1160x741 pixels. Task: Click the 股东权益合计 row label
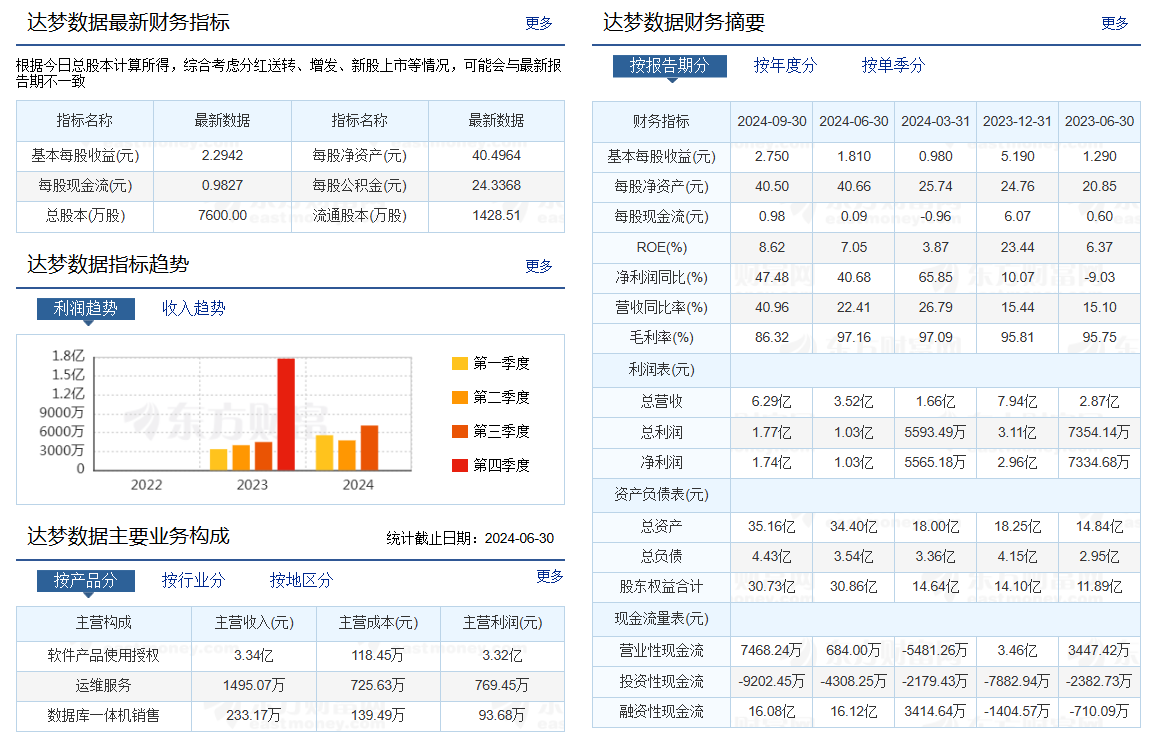(x=661, y=586)
